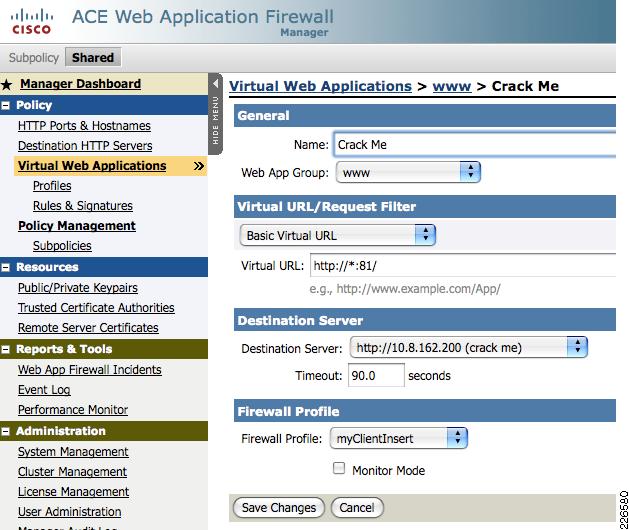Open Virtual Web Applications in sidebar
Viewport: 629px width, 530px height.
tap(92, 166)
